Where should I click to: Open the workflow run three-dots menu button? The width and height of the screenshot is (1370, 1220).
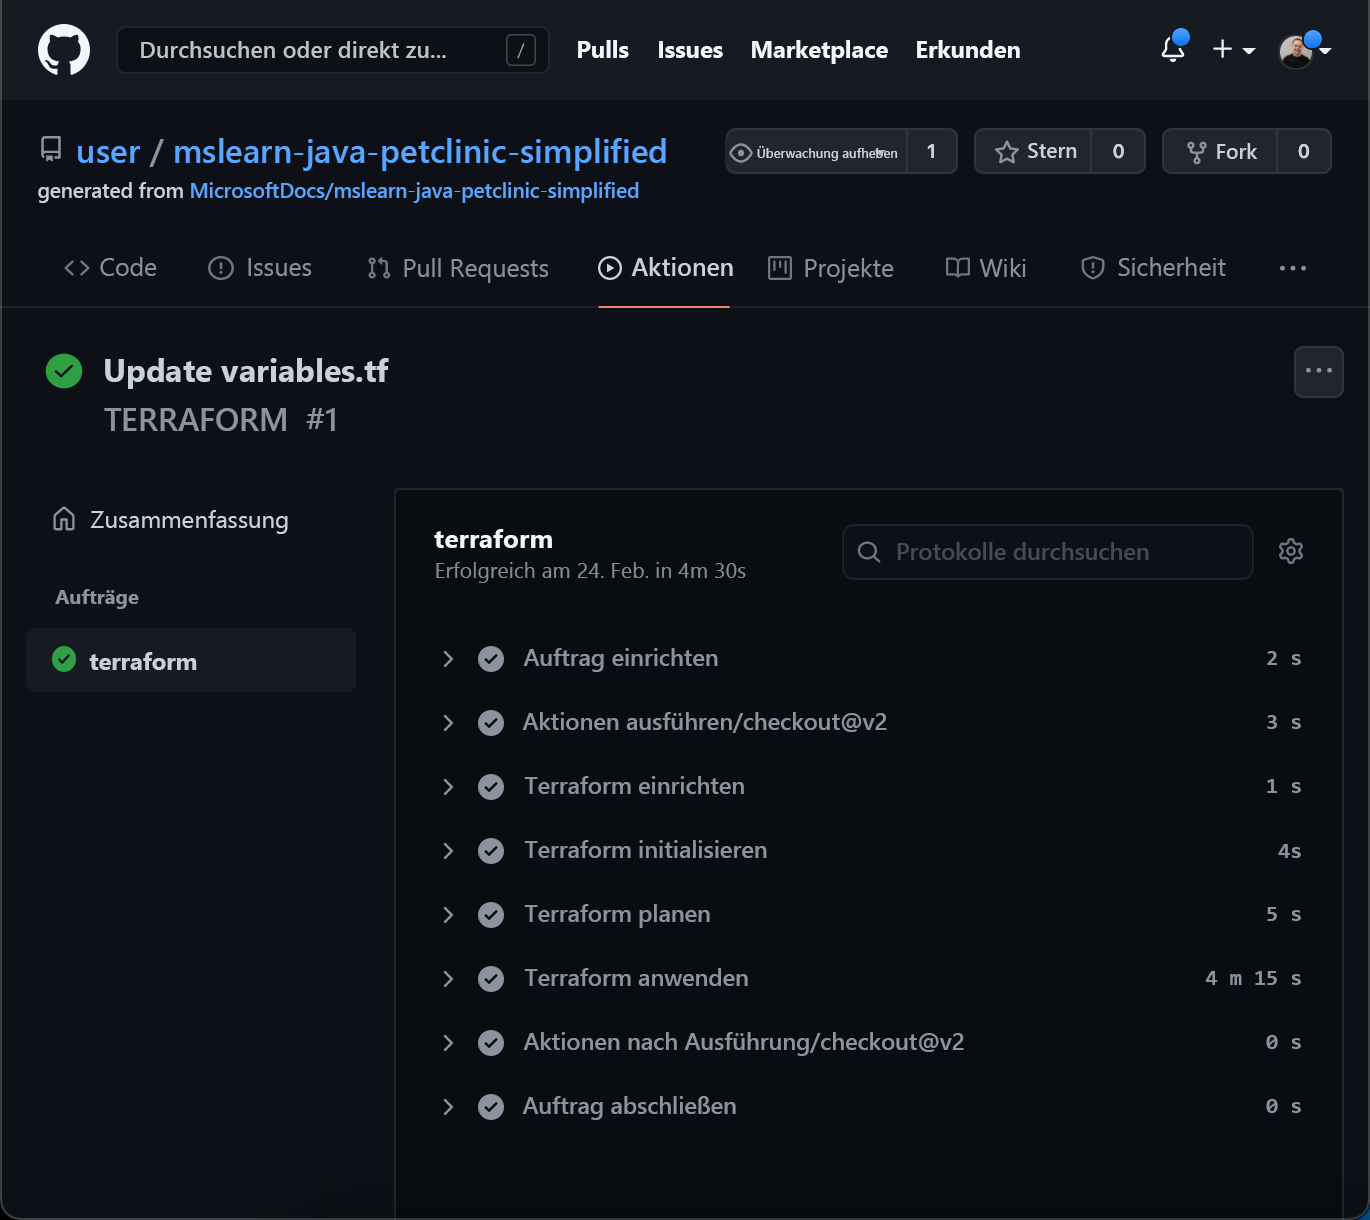pyautogui.click(x=1319, y=372)
